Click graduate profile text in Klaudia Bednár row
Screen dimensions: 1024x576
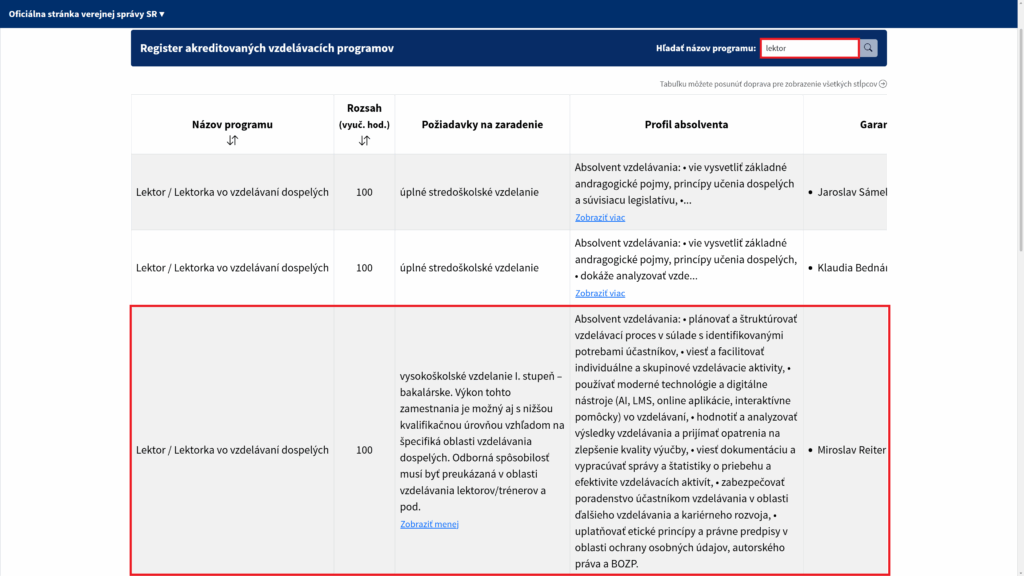(x=686, y=259)
